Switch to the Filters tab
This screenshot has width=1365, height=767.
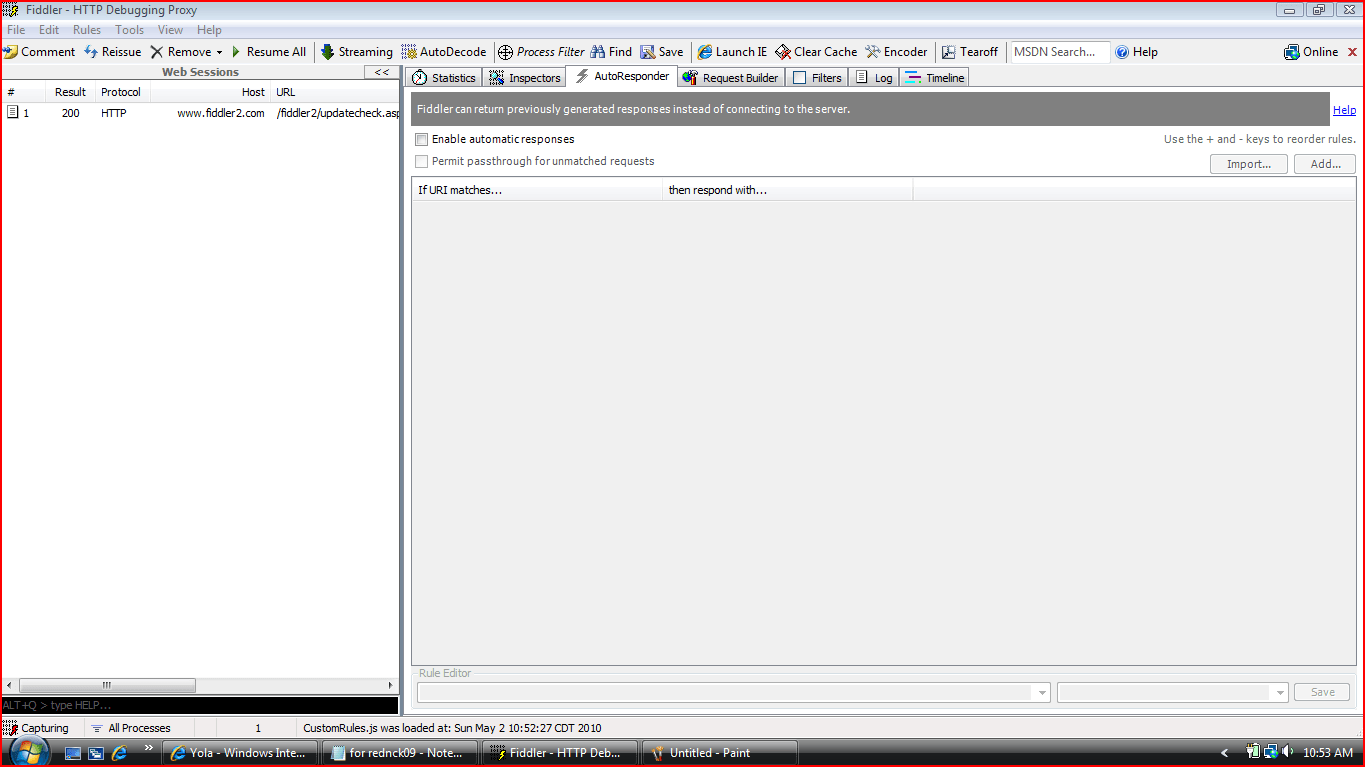click(x=817, y=78)
